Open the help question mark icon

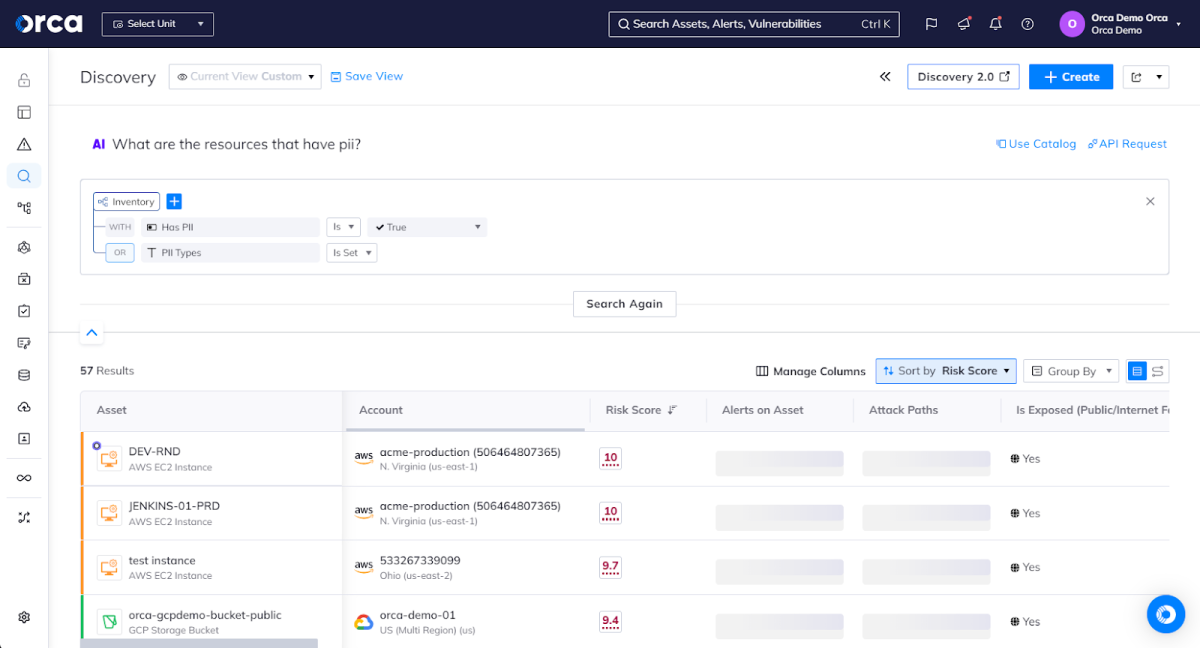(x=1027, y=24)
